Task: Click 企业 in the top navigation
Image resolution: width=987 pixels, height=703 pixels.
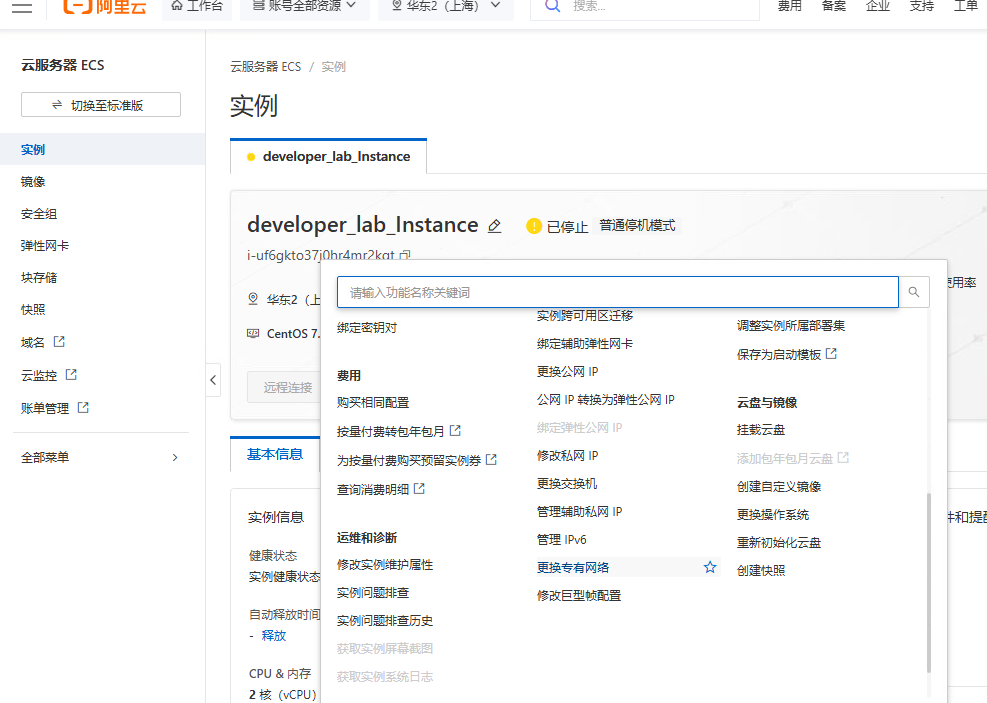Action: [877, 6]
